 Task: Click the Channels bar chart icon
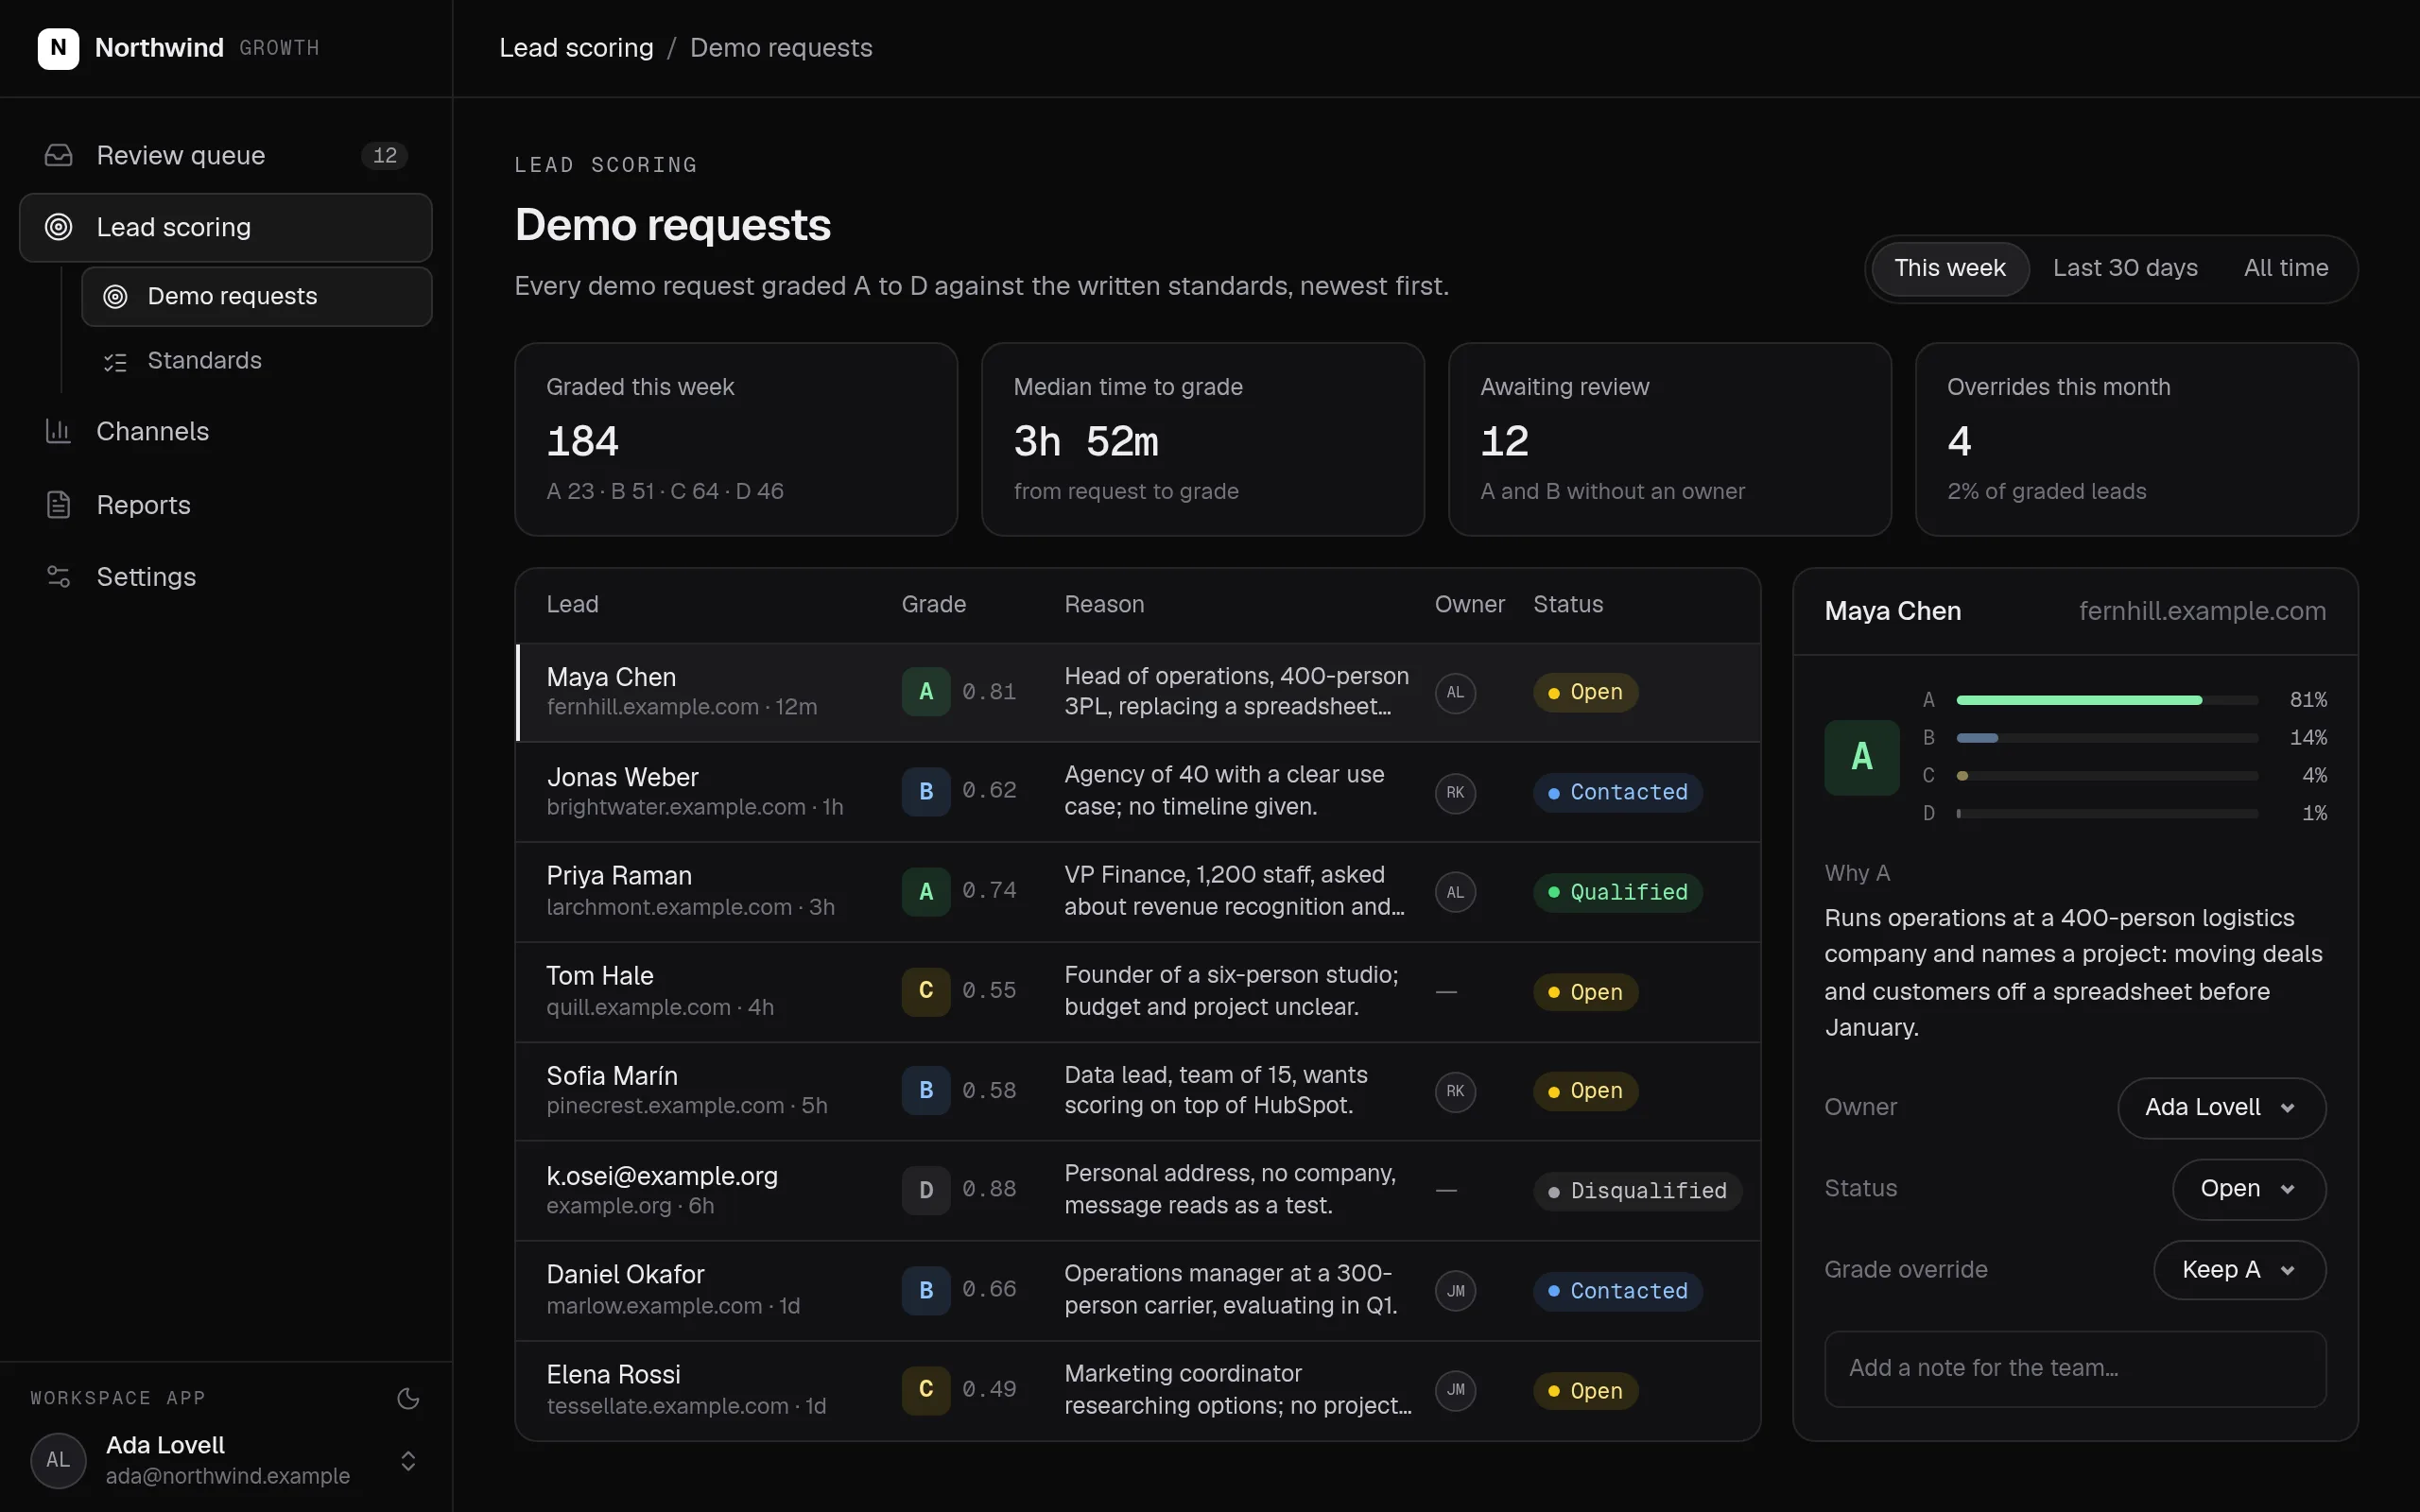[x=59, y=431]
